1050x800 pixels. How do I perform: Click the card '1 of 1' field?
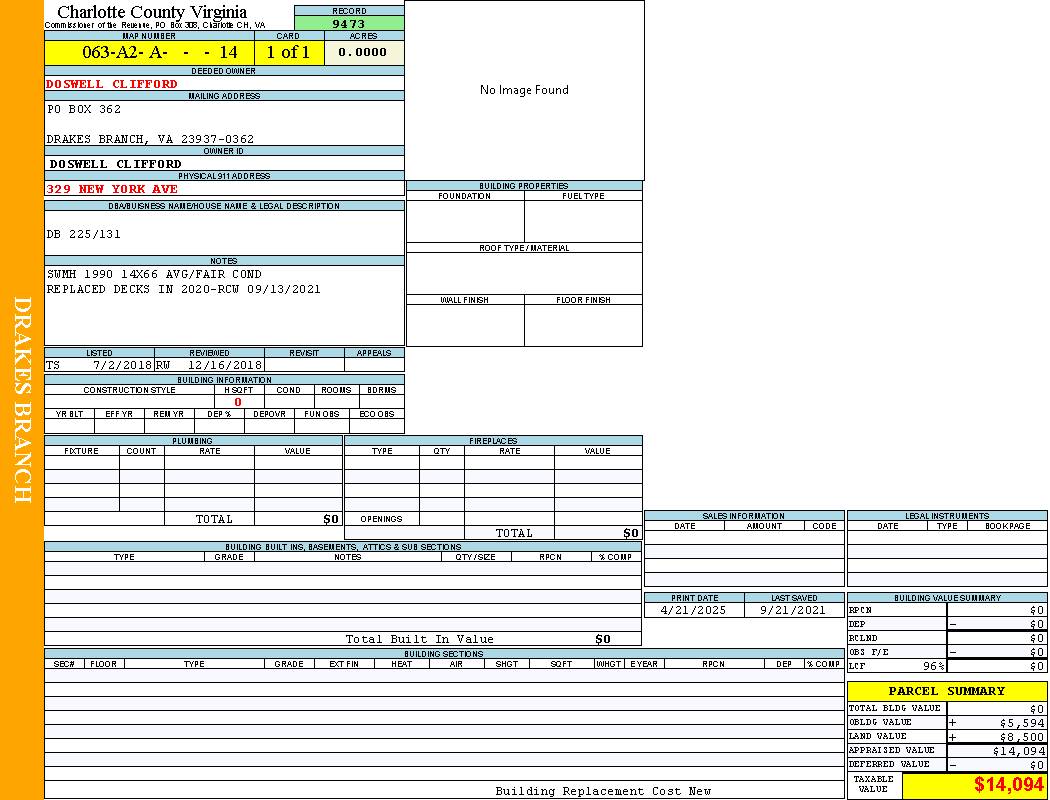288,52
